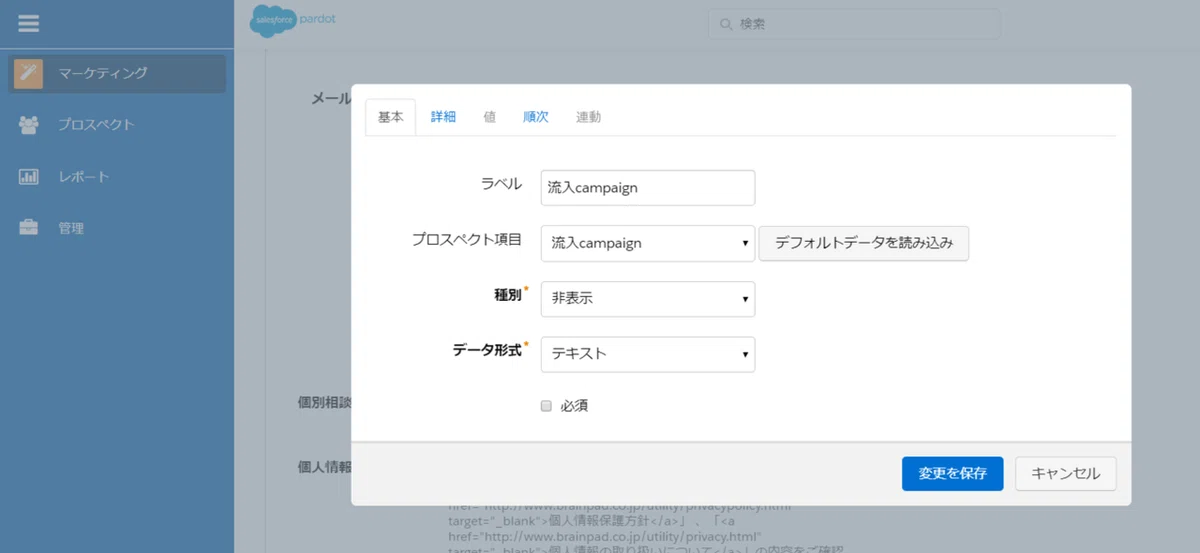The height and width of the screenshot is (553, 1200).
Task: Switch to the 連動 tab
Action: point(589,117)
